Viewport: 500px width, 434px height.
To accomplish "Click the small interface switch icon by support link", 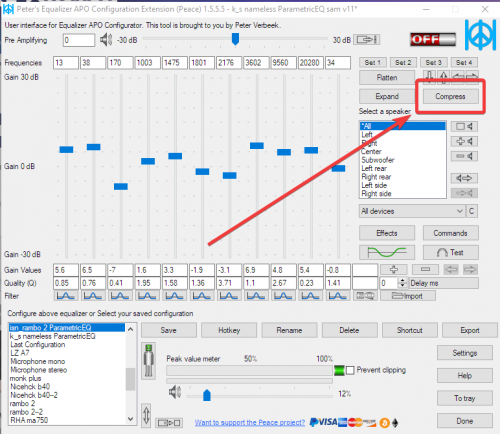I will click(x=169, y=423).
